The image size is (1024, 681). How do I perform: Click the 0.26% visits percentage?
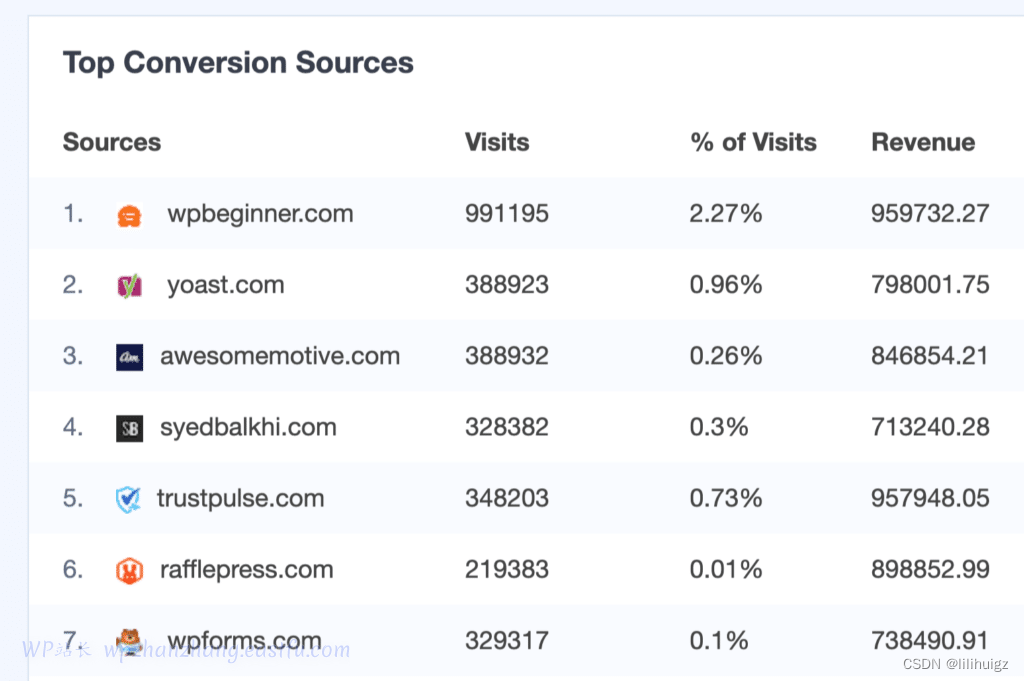pyautogui.click(x=726, y=356)
